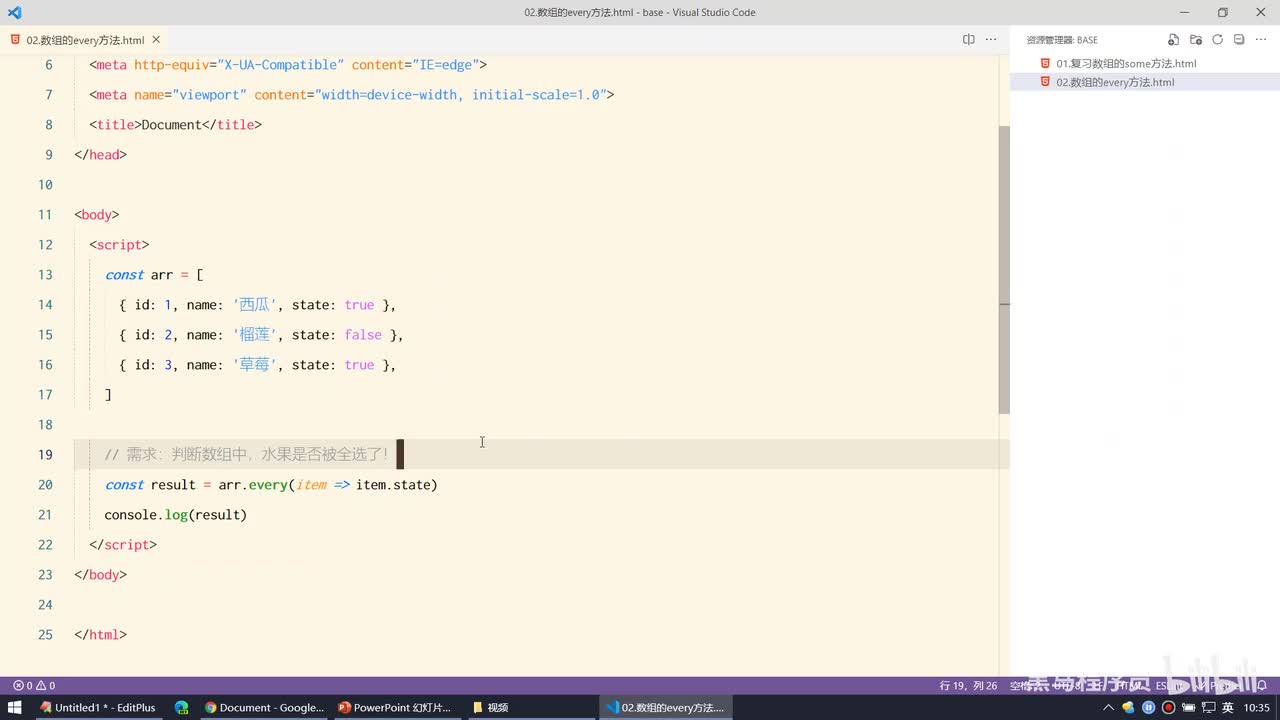Viewport: 1280px width, 720px height.
Task: Click the split editor icon
Action: pyautogui.click(x=969, y=40)
